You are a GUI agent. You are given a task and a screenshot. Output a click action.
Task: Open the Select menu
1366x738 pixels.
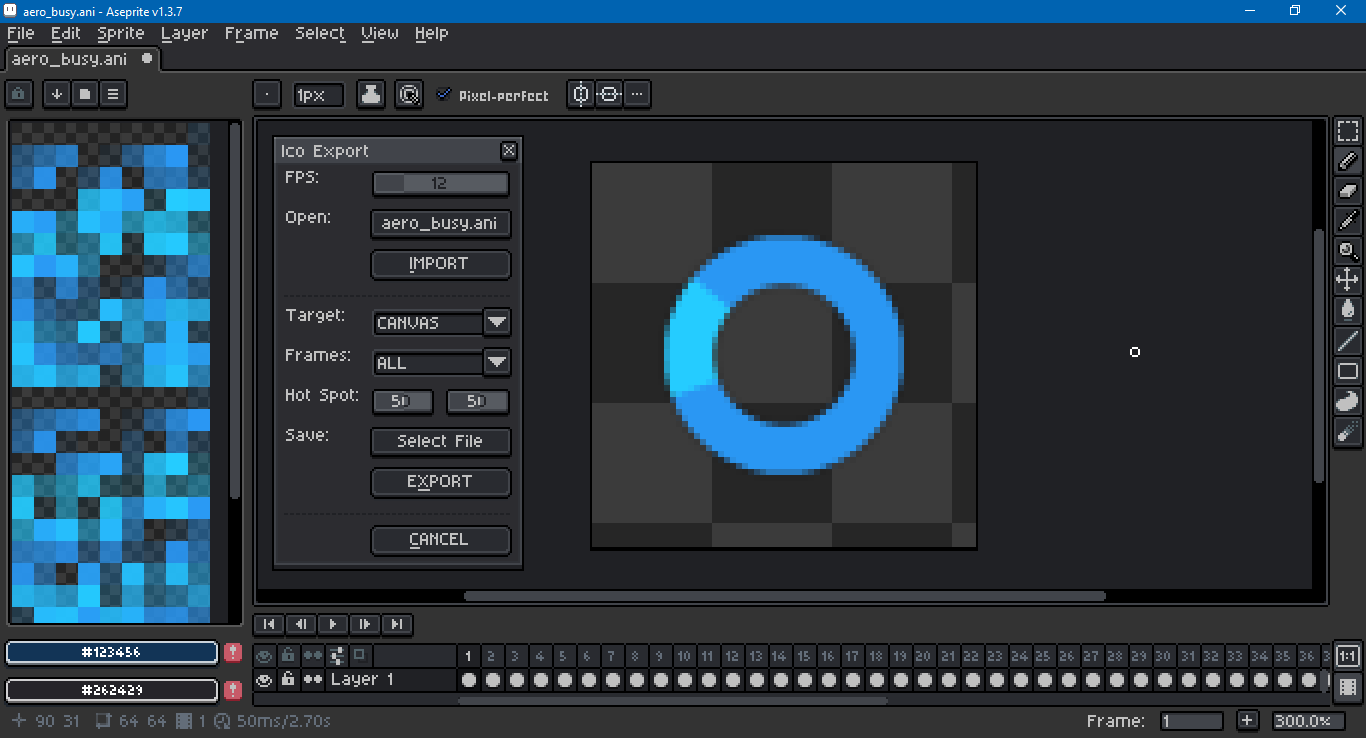pos(320,33)
